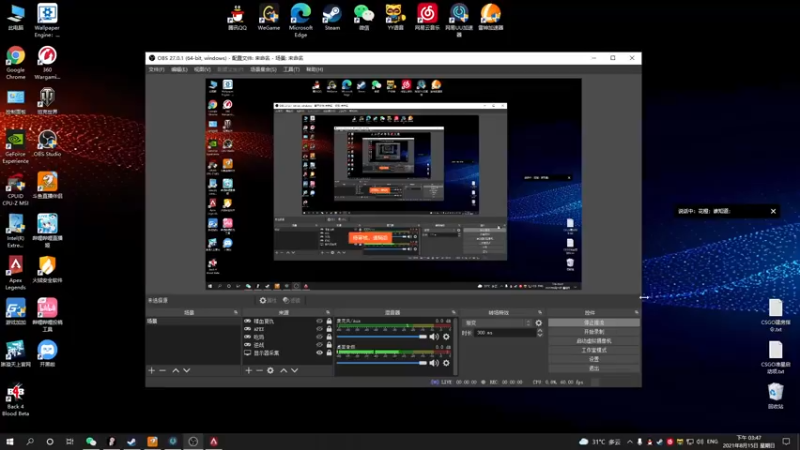Remove the scene with the Scenes panel minus icon
800x450 pixels.
(163, 370)
